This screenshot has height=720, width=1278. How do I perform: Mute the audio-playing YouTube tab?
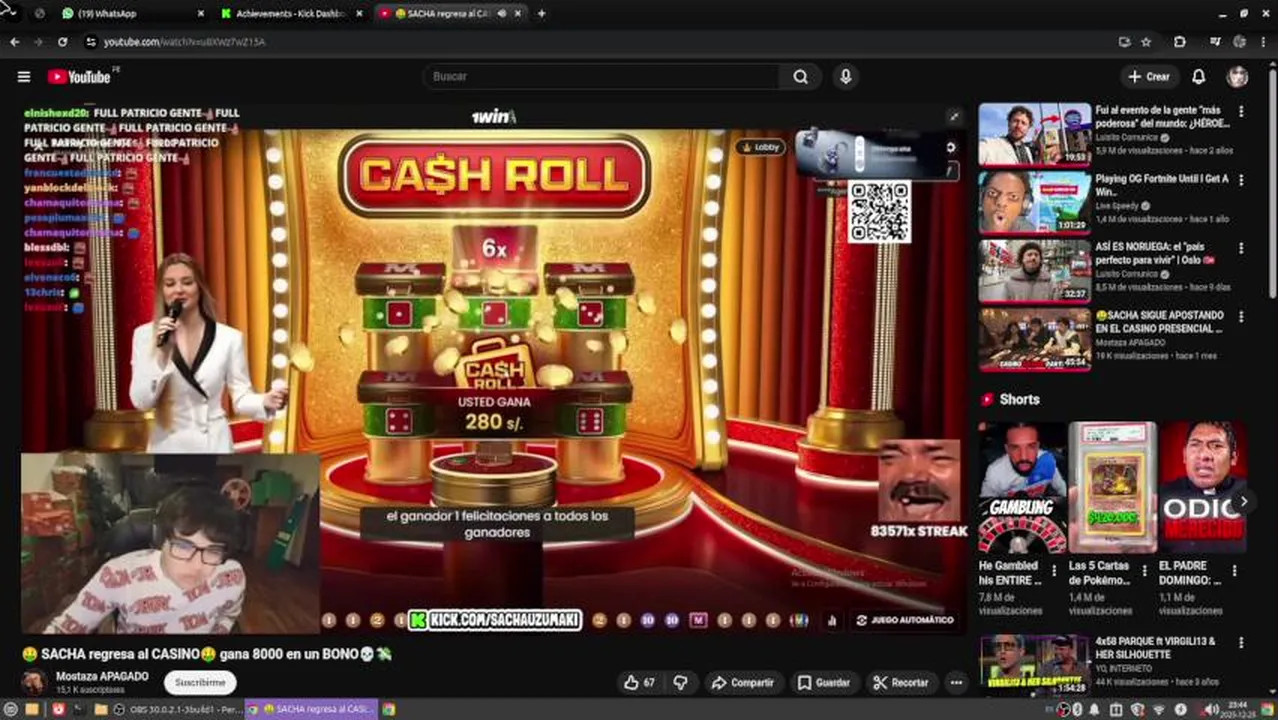tap(501, 13)
